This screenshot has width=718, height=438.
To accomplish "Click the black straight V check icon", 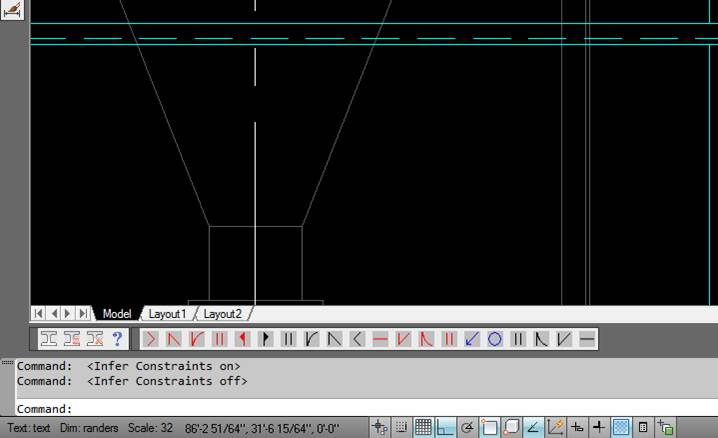I will (x=564, y=339).
